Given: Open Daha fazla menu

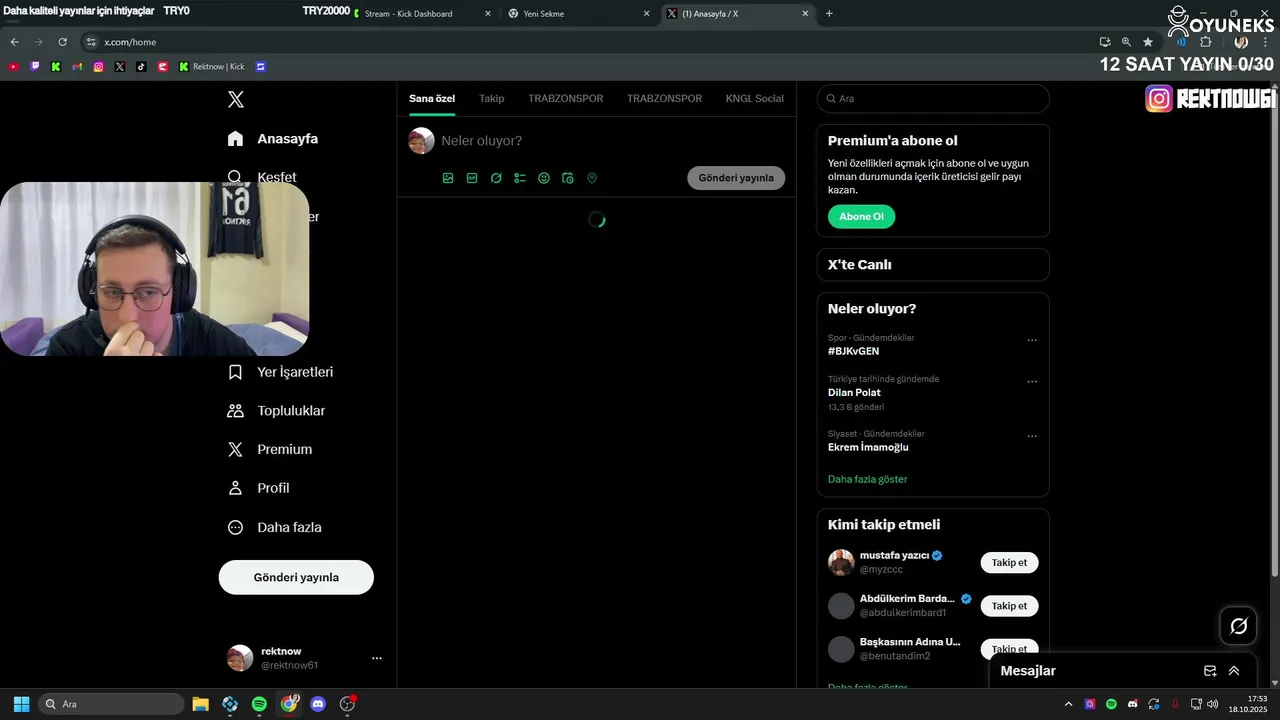Looking at the screenshot, I should pyautogui.click(x=275, y=527).
